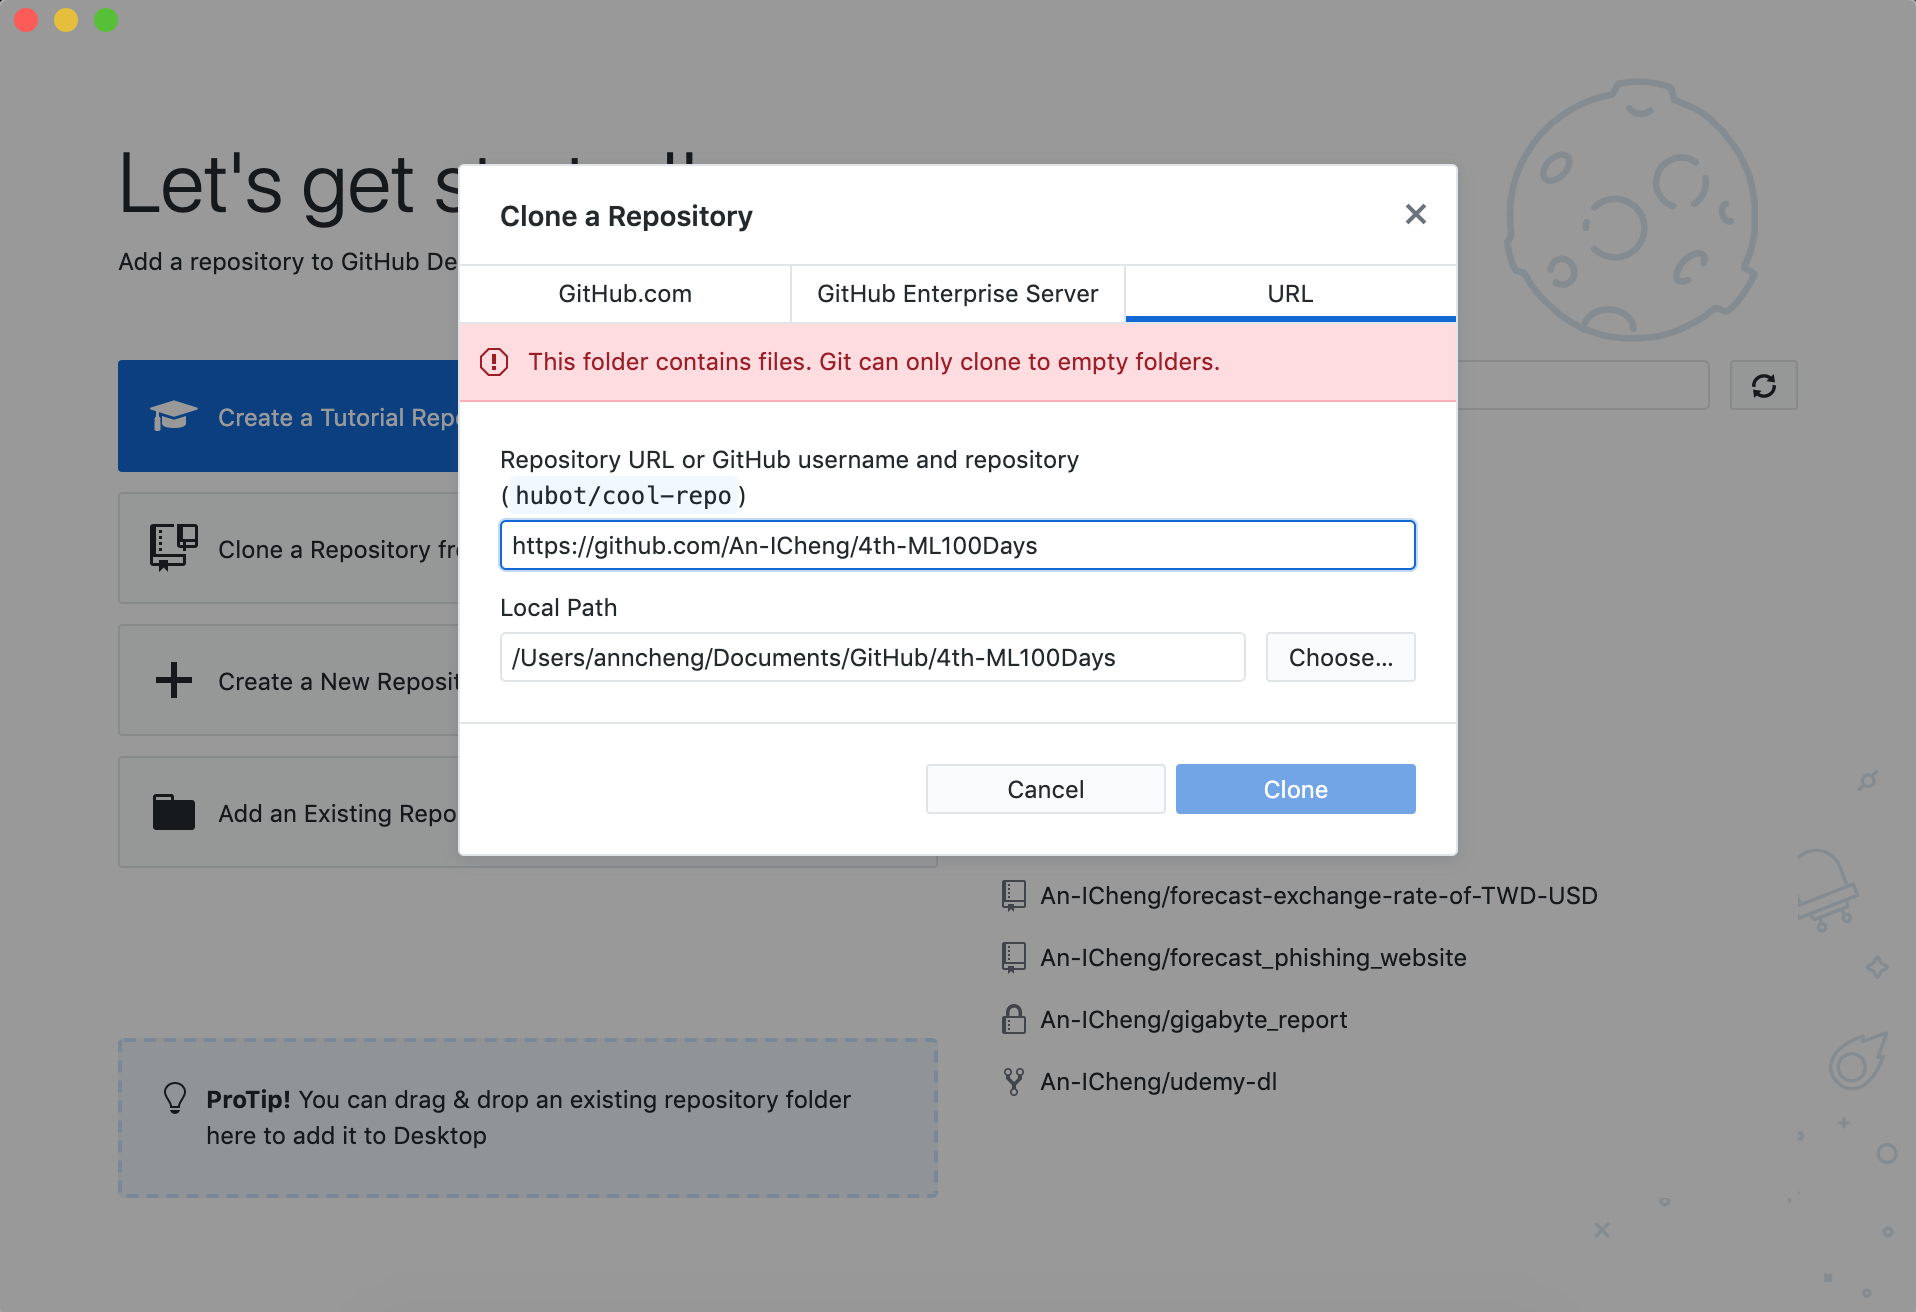Click the refresh repositories icon
Screen dimensions: 1916x1312
tap(1763, 385)
